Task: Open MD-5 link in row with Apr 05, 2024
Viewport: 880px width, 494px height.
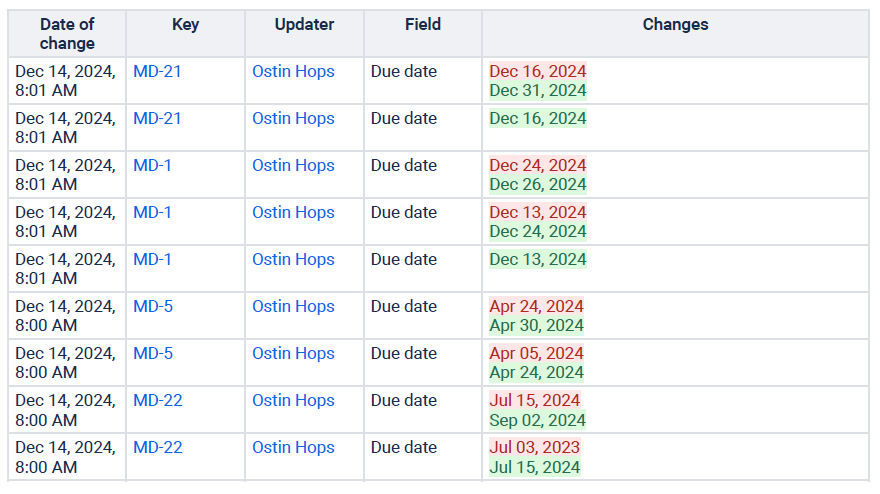Action: pyautogui.click(x=153, y=353)
